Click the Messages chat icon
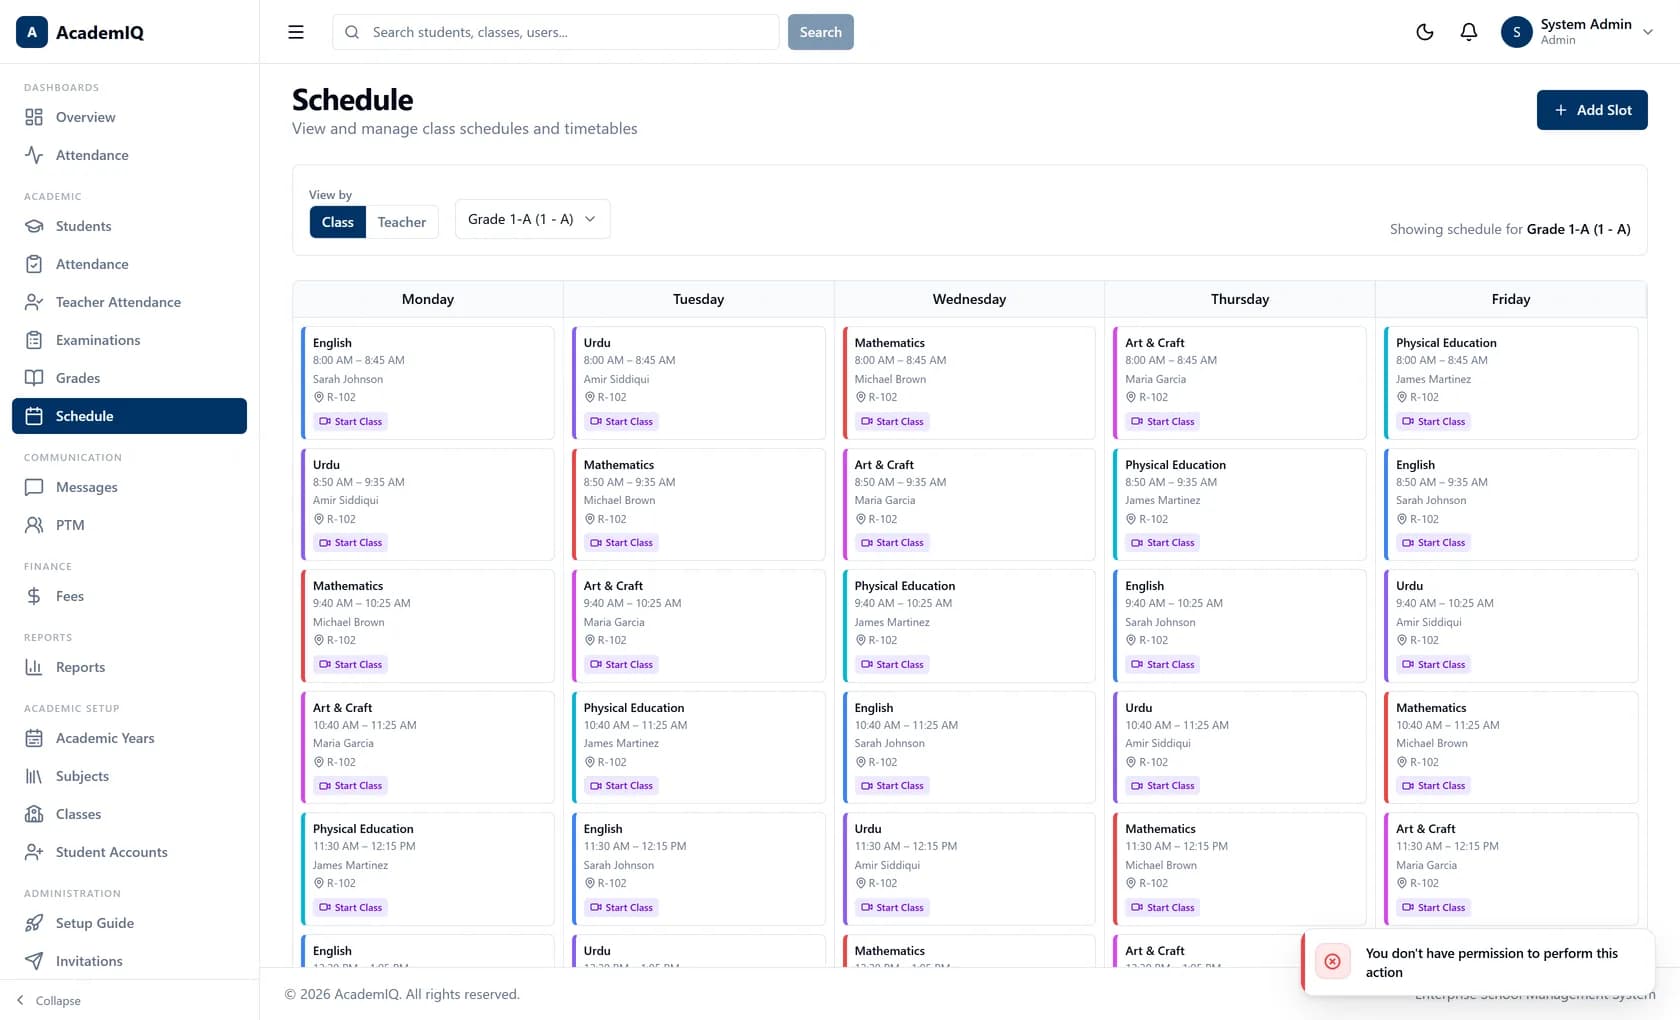 tap(34, 487)
